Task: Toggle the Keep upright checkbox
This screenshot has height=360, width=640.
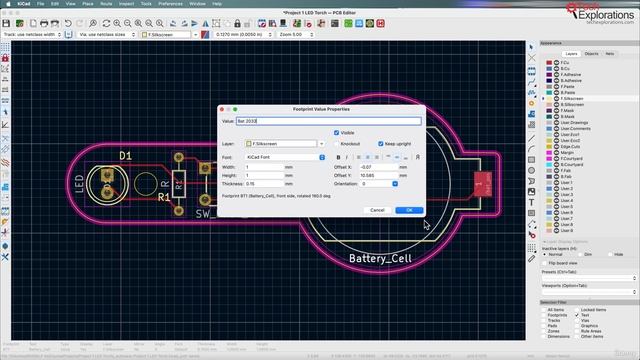Action: click(381, 144)
